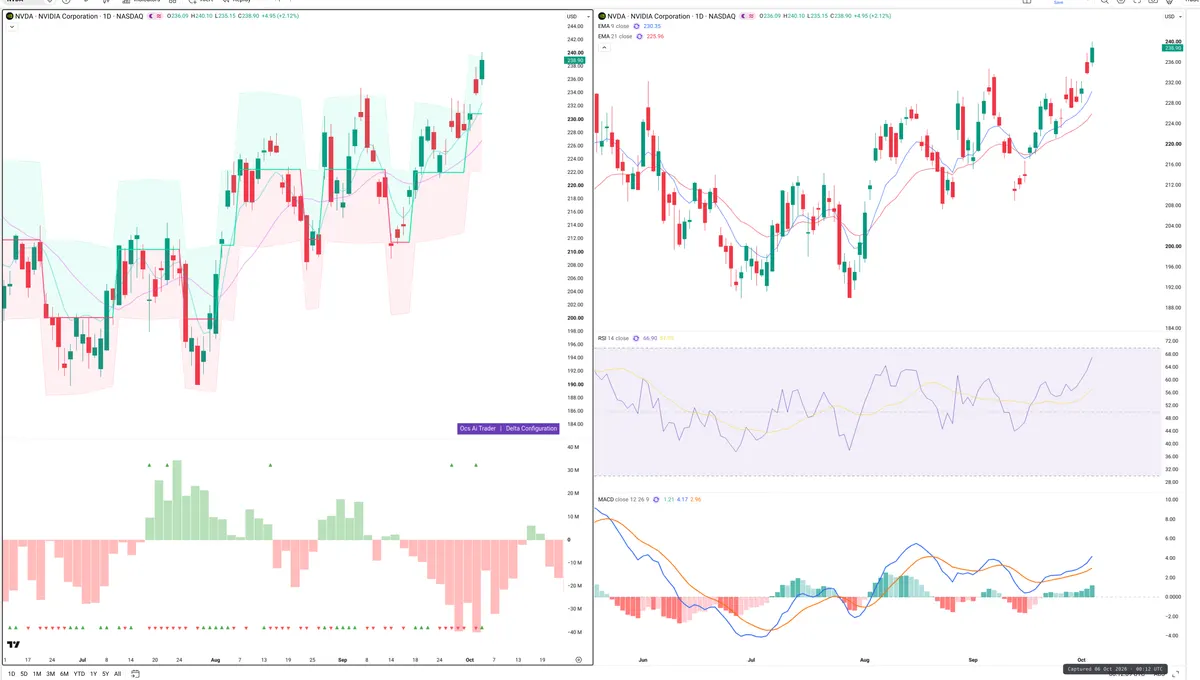This screenshot has width=1200, height=680.
Task: Collapse the EMA indicator legend on right chart
Action: 604,47
